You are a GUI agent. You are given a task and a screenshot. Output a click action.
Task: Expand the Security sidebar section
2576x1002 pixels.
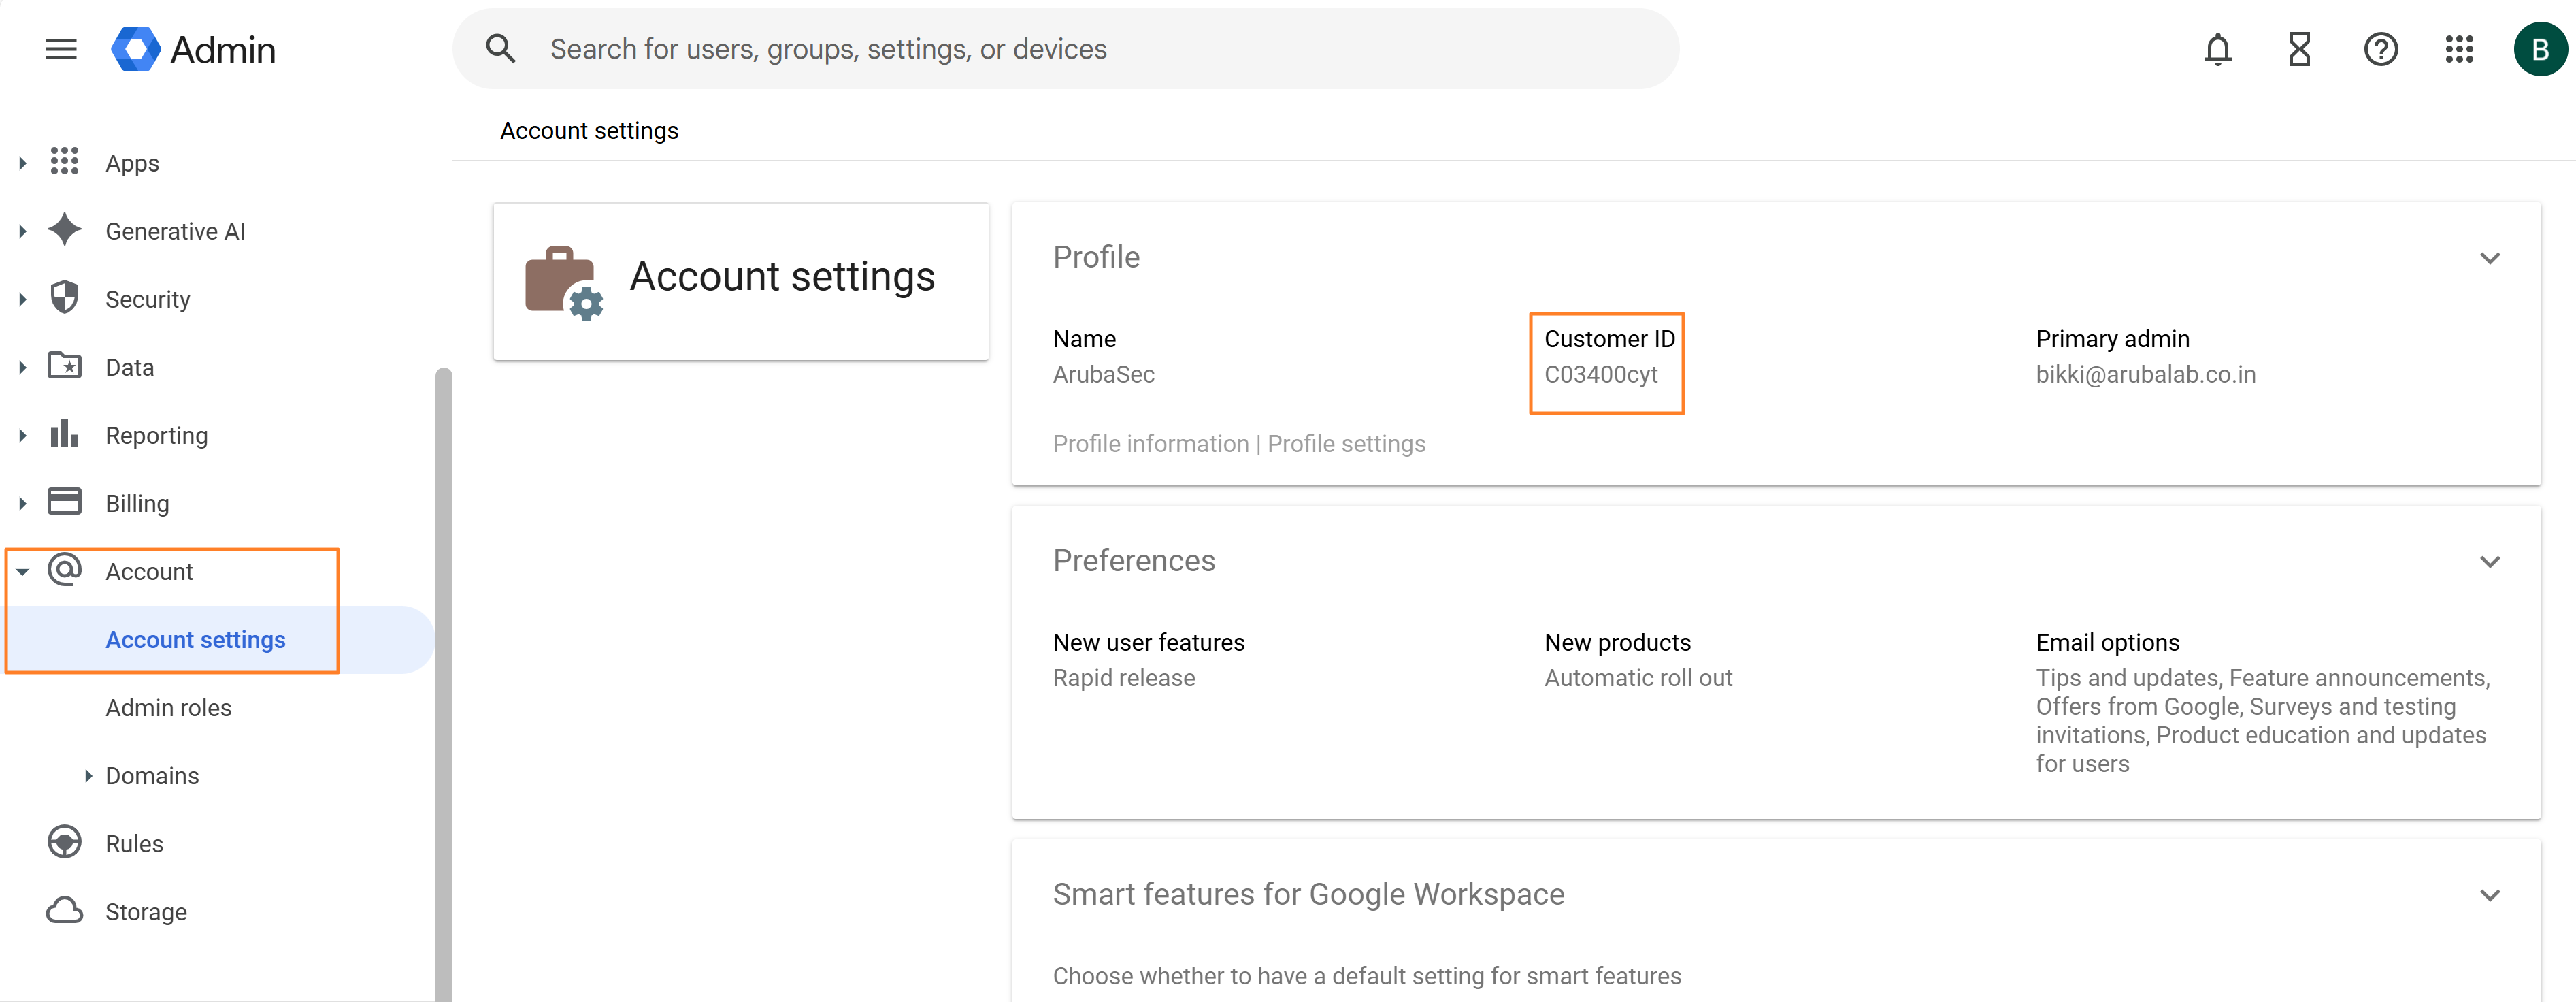tap(22, 298)
